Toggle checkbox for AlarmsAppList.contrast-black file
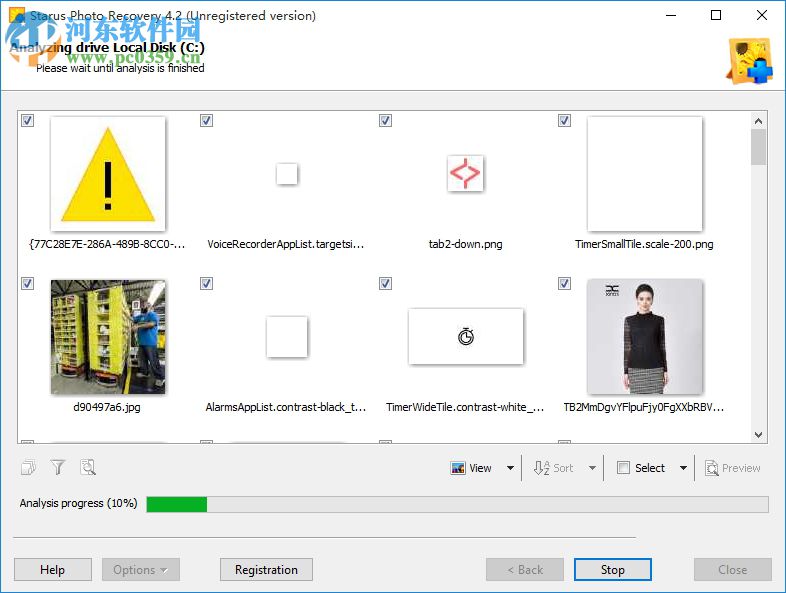786x593 pixels. coord(207,283)
